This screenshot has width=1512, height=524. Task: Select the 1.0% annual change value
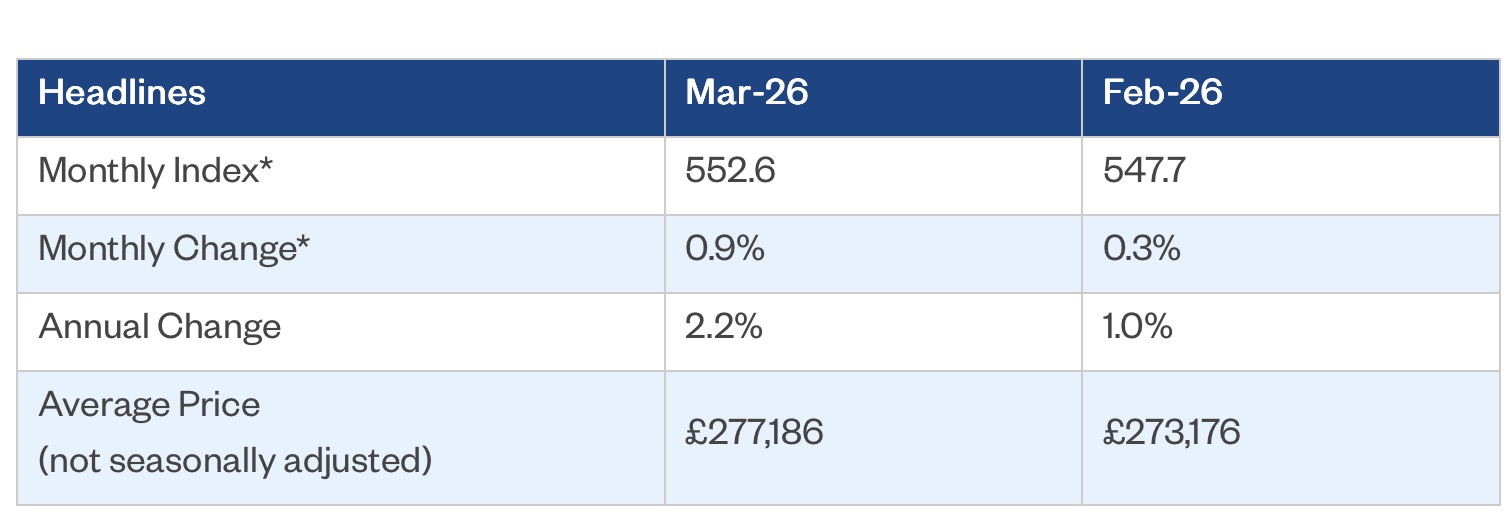[1138, 327]
